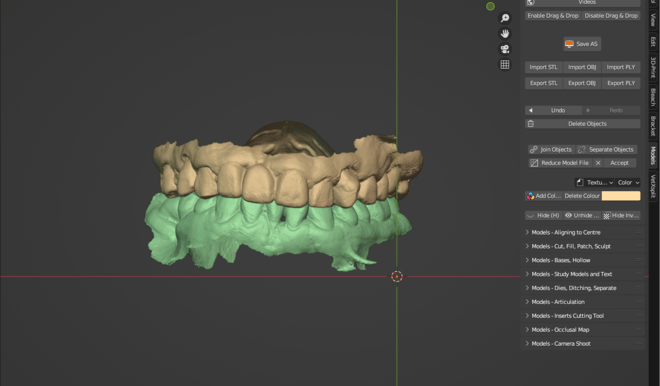Click the green axis gizmo dot

pyautogui.click(x=490, y=6)
